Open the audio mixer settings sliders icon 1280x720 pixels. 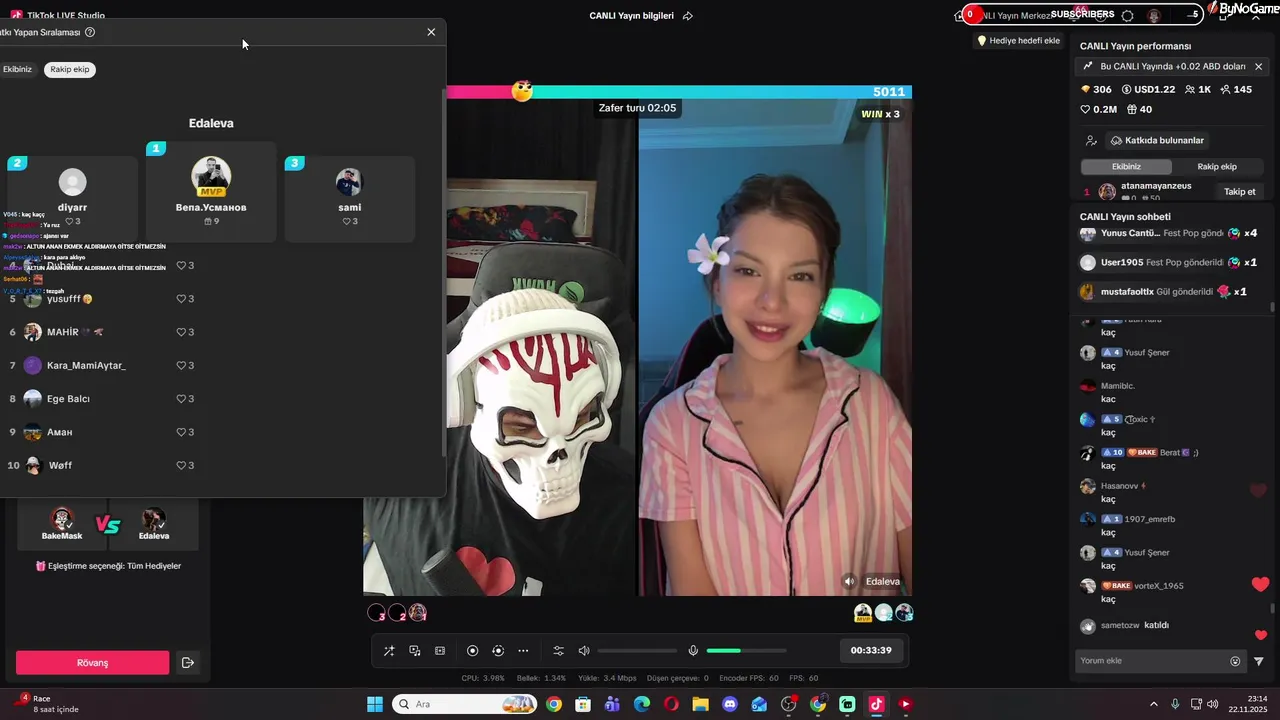[x=559, y=651]
